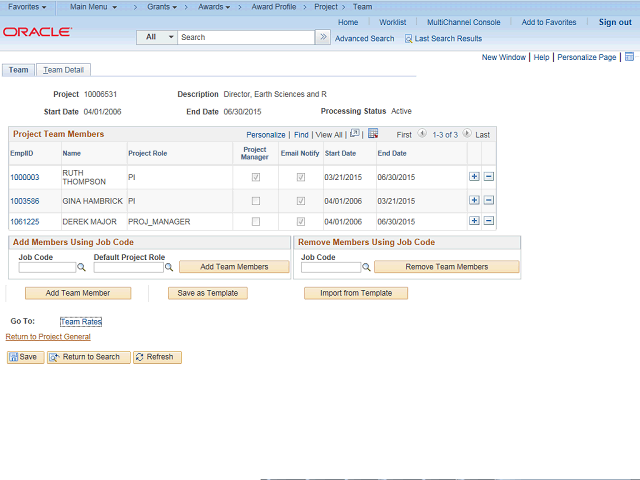Click Personalize link in team grid
Image resolution: width=640 pixels, height=480 pixels.
[266, 135]
